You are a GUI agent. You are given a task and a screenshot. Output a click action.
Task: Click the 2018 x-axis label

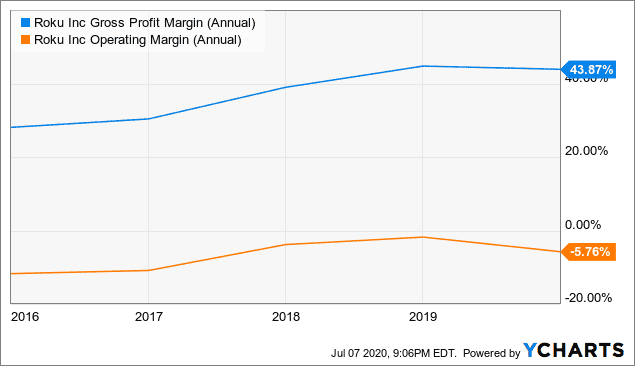(286, 317)
